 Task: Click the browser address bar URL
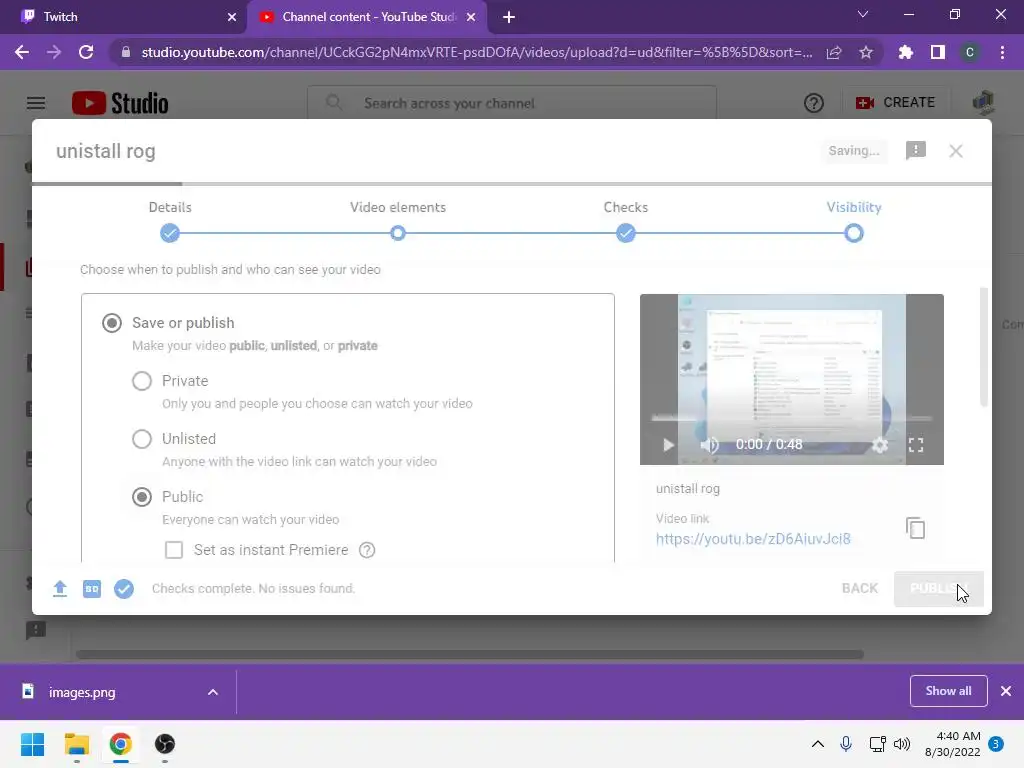click(x=477, y=52)
